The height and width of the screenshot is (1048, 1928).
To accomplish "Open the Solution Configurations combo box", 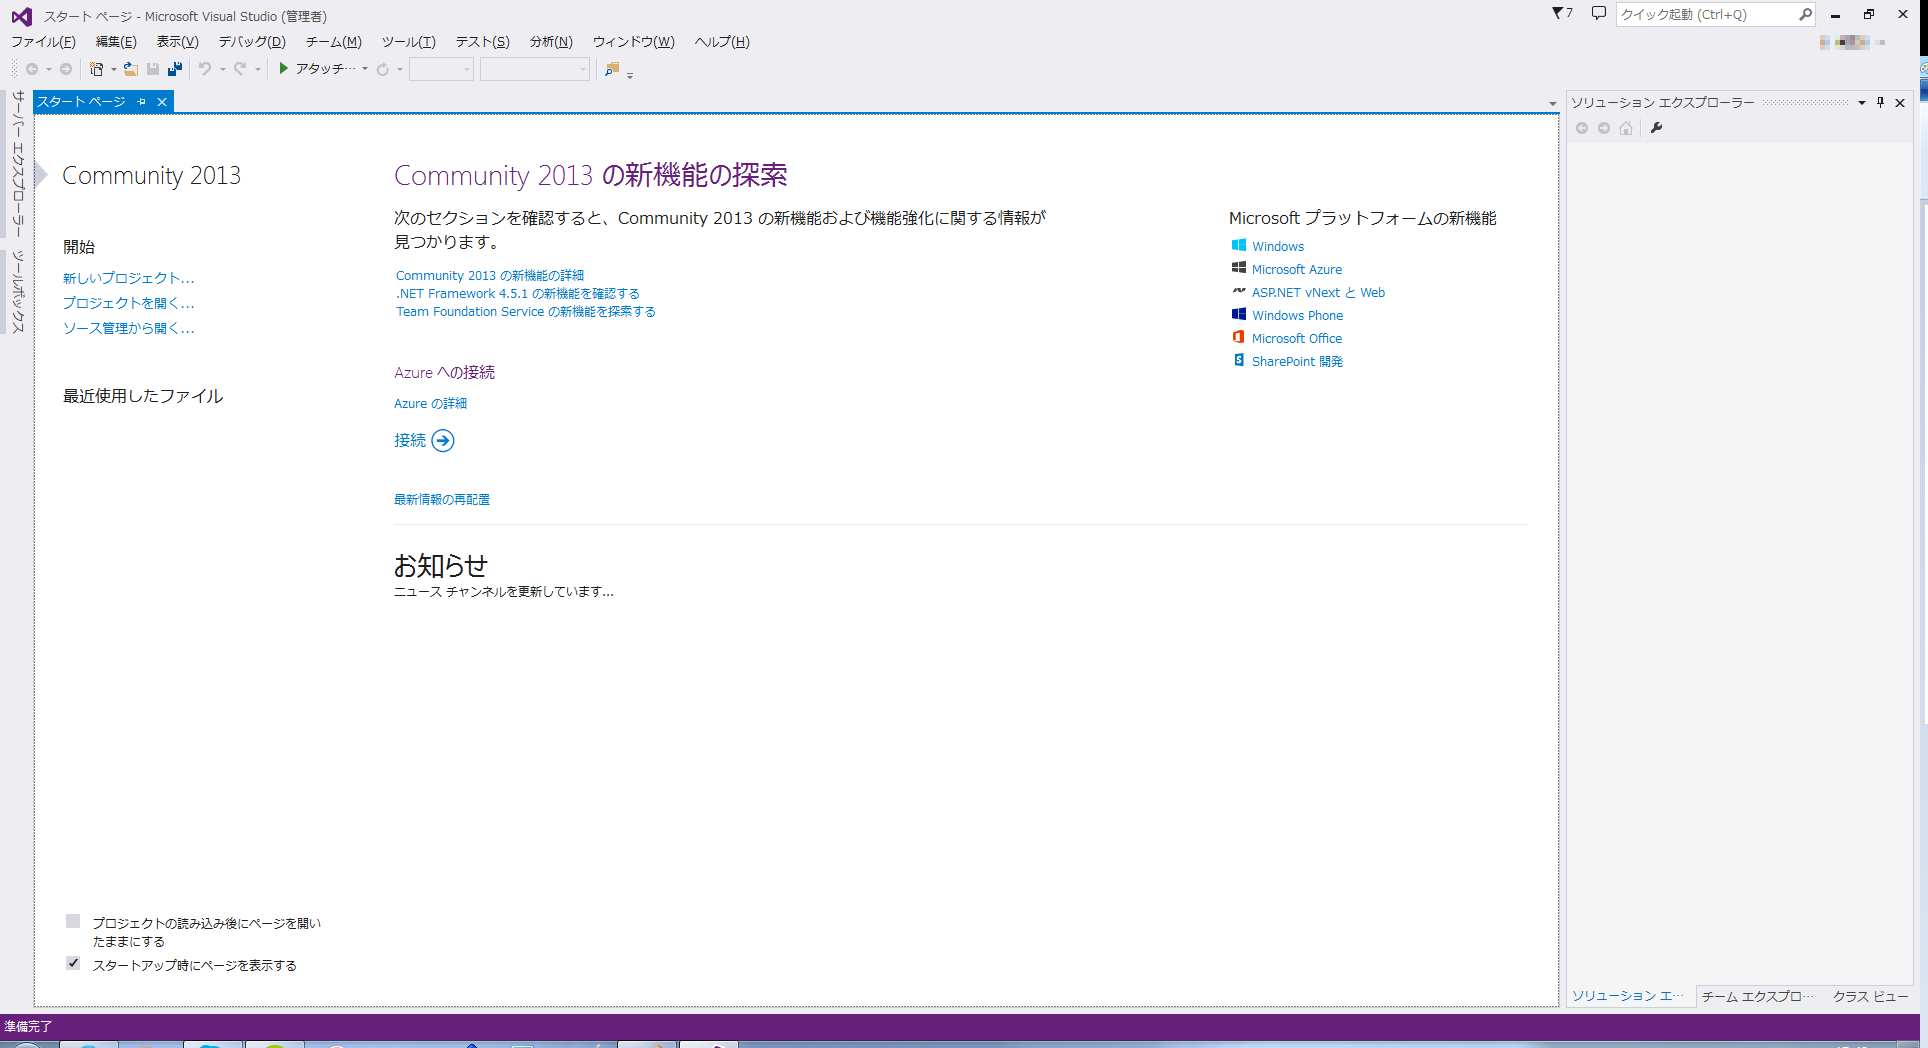I will pyautogui.click(x=441, y=69).
